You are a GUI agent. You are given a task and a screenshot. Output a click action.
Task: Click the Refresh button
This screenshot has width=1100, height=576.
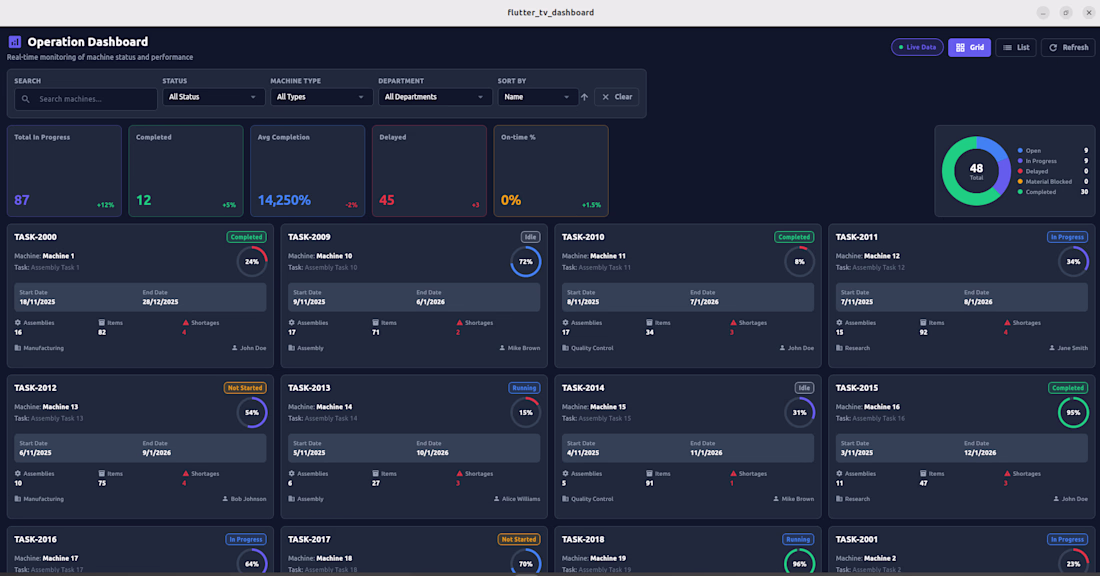[x=1068, y=47]
